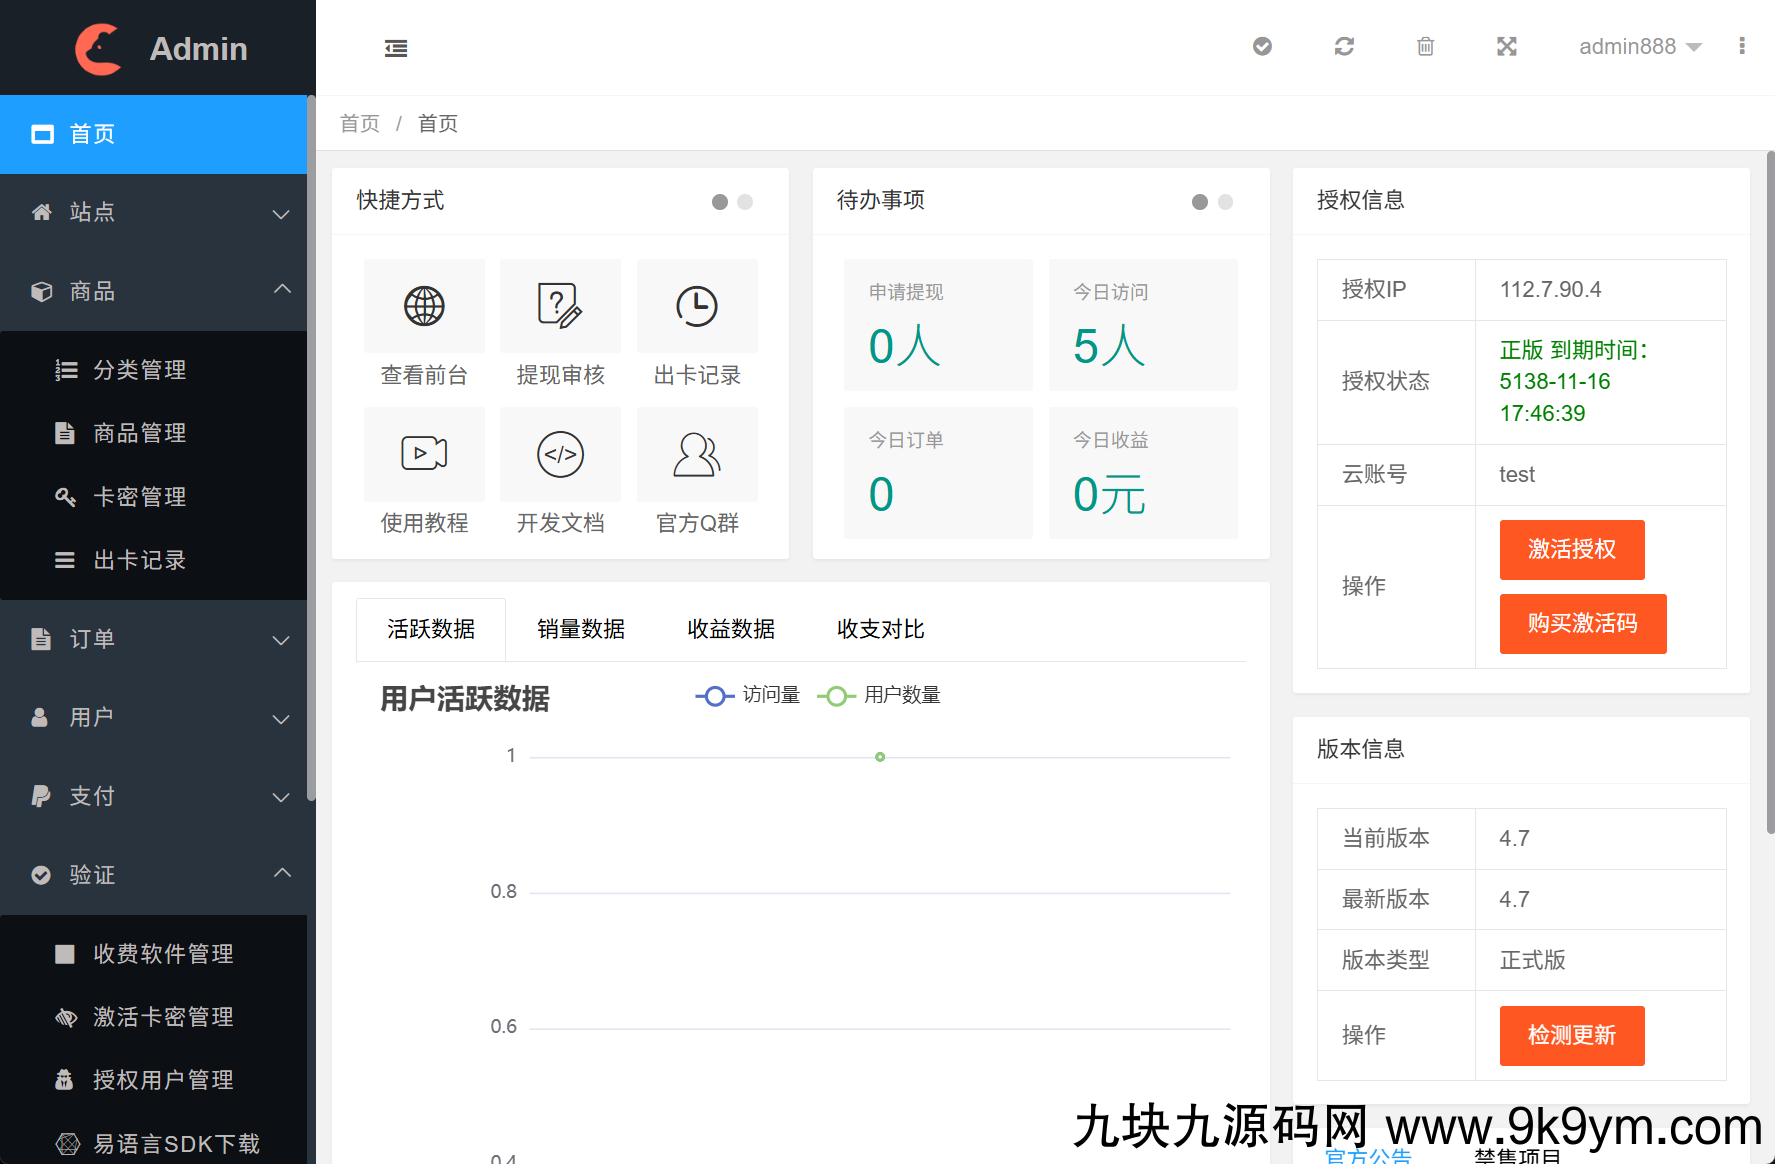Click the 检测更新 button
The image size is (1775, 1164).
tap(1571, 1036)
